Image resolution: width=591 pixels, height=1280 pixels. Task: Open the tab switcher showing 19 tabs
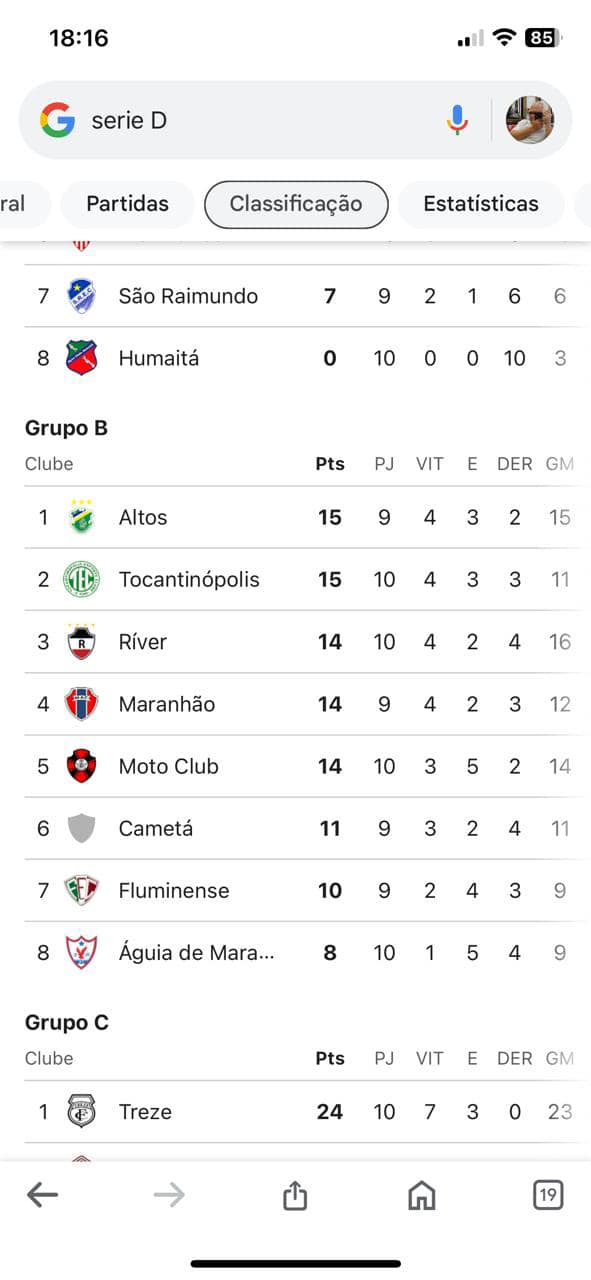point(548,1194)
